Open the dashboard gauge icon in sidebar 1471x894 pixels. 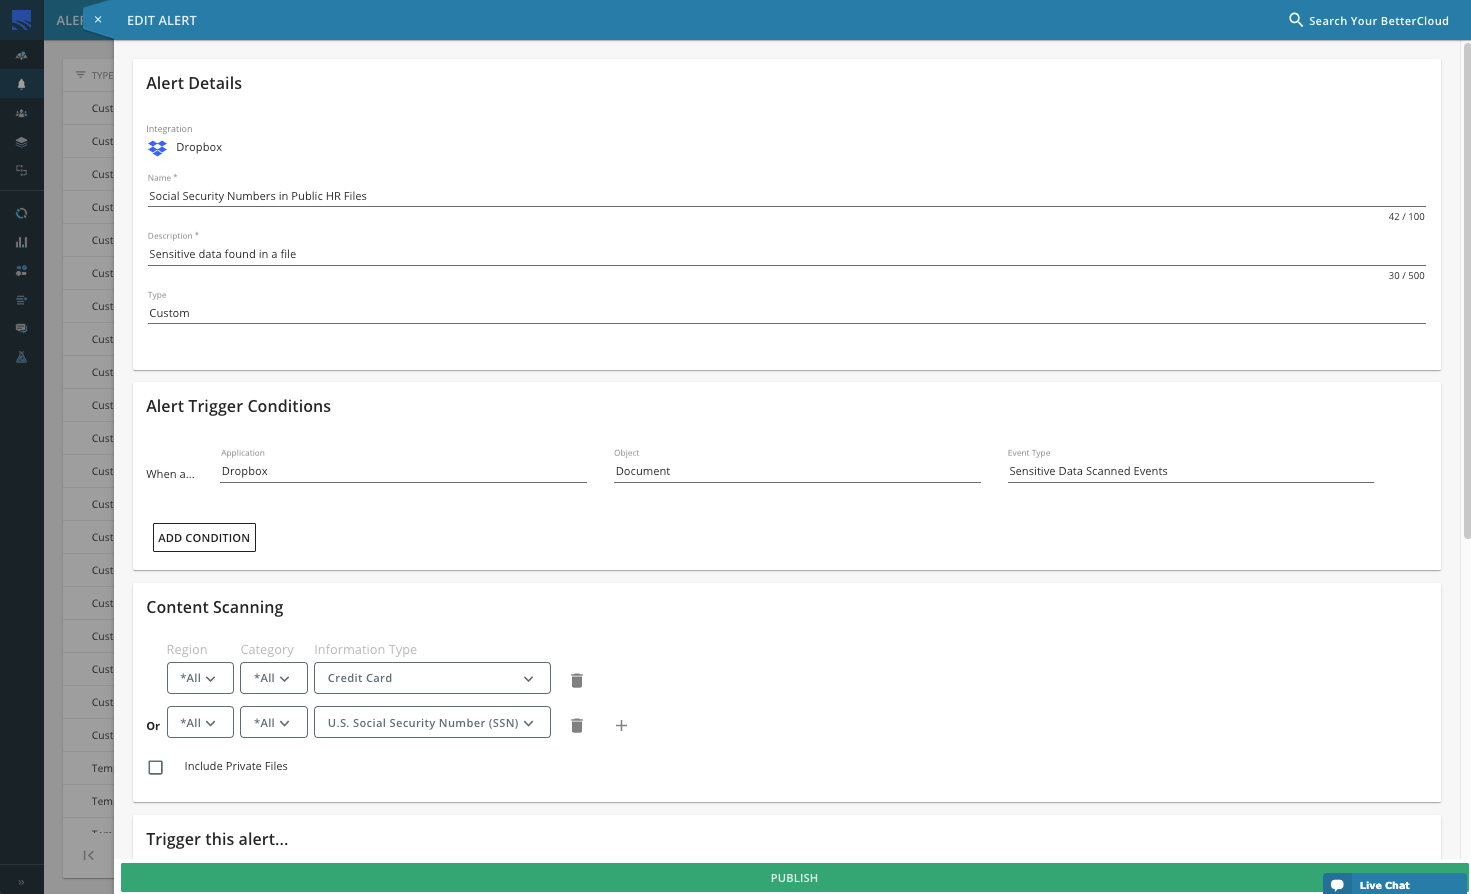coord(21,56)
